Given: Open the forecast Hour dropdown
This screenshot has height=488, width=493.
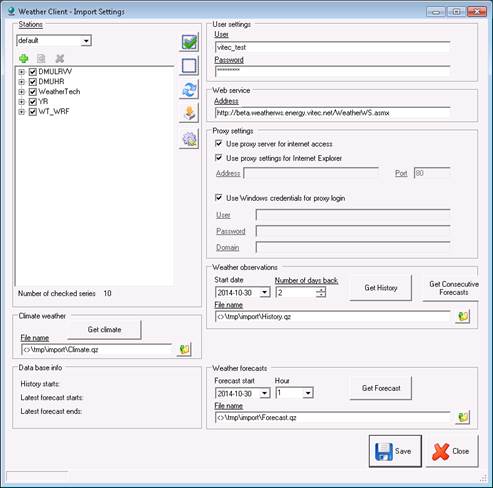Looking at the screenshot, I should click(308, 393).
